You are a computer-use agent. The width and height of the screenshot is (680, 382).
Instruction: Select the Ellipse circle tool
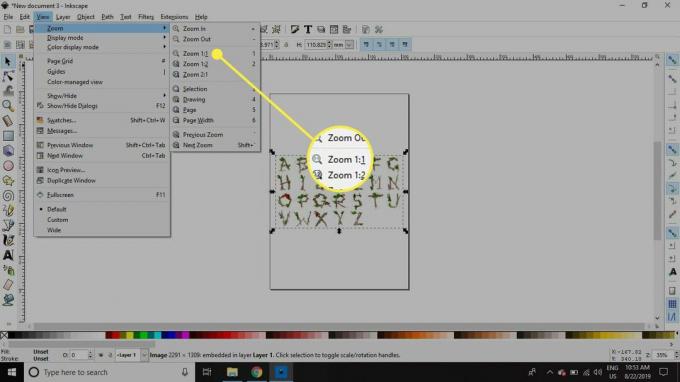coord(8,166)
